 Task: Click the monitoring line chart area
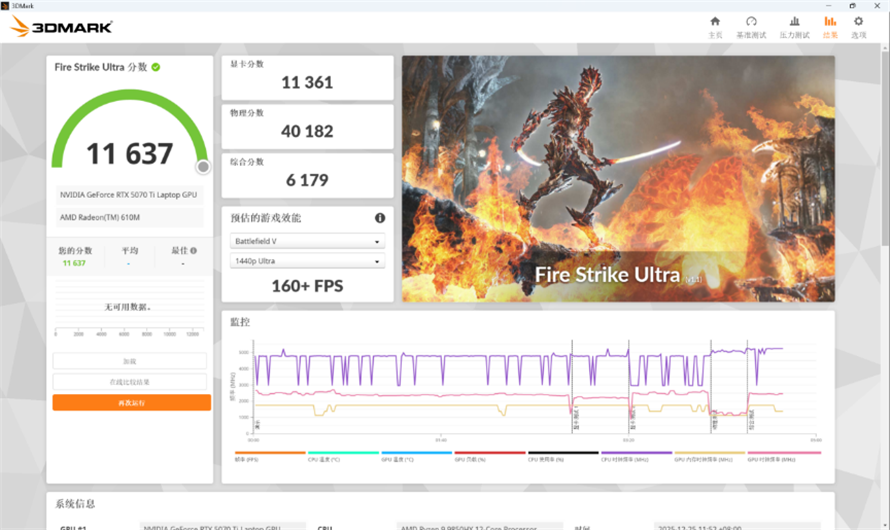[534, 389]
